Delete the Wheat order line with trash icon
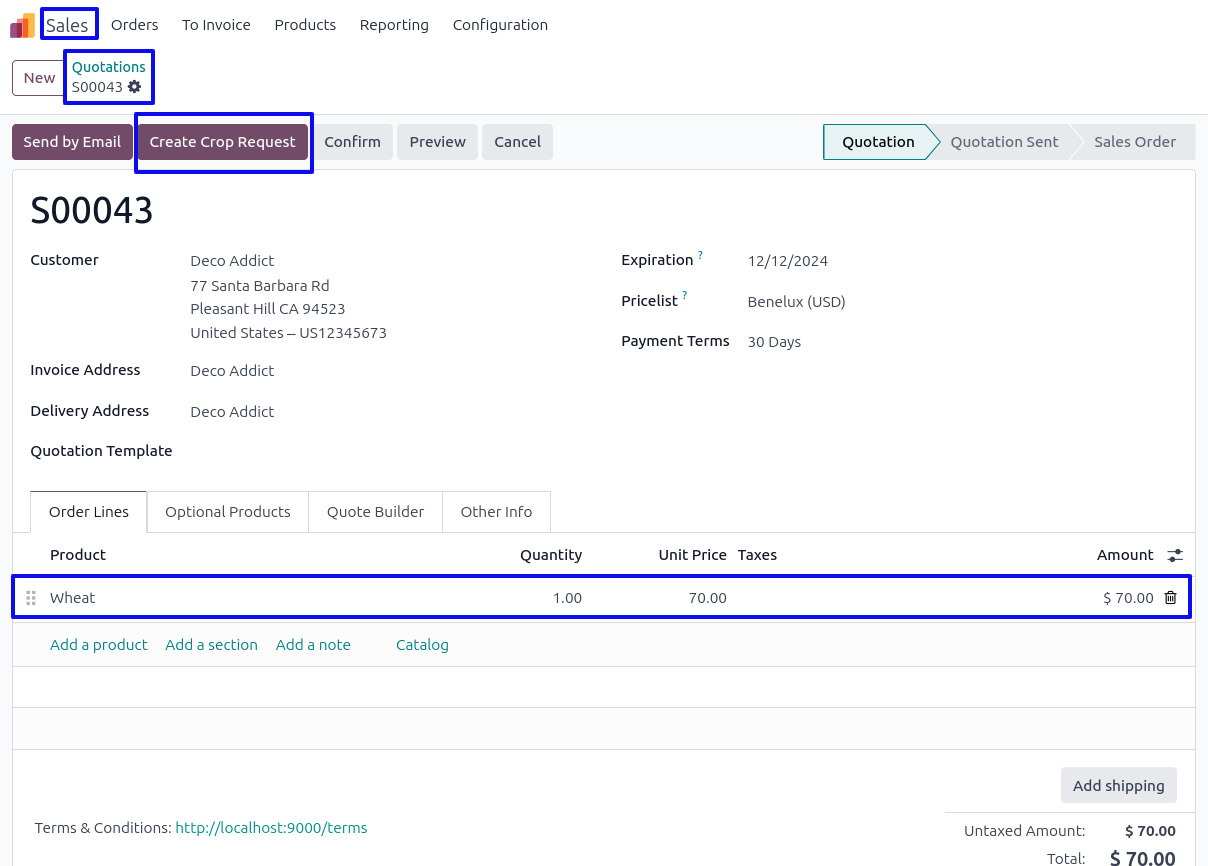Screen dimensions: 1208x866 coord(1170,598)
